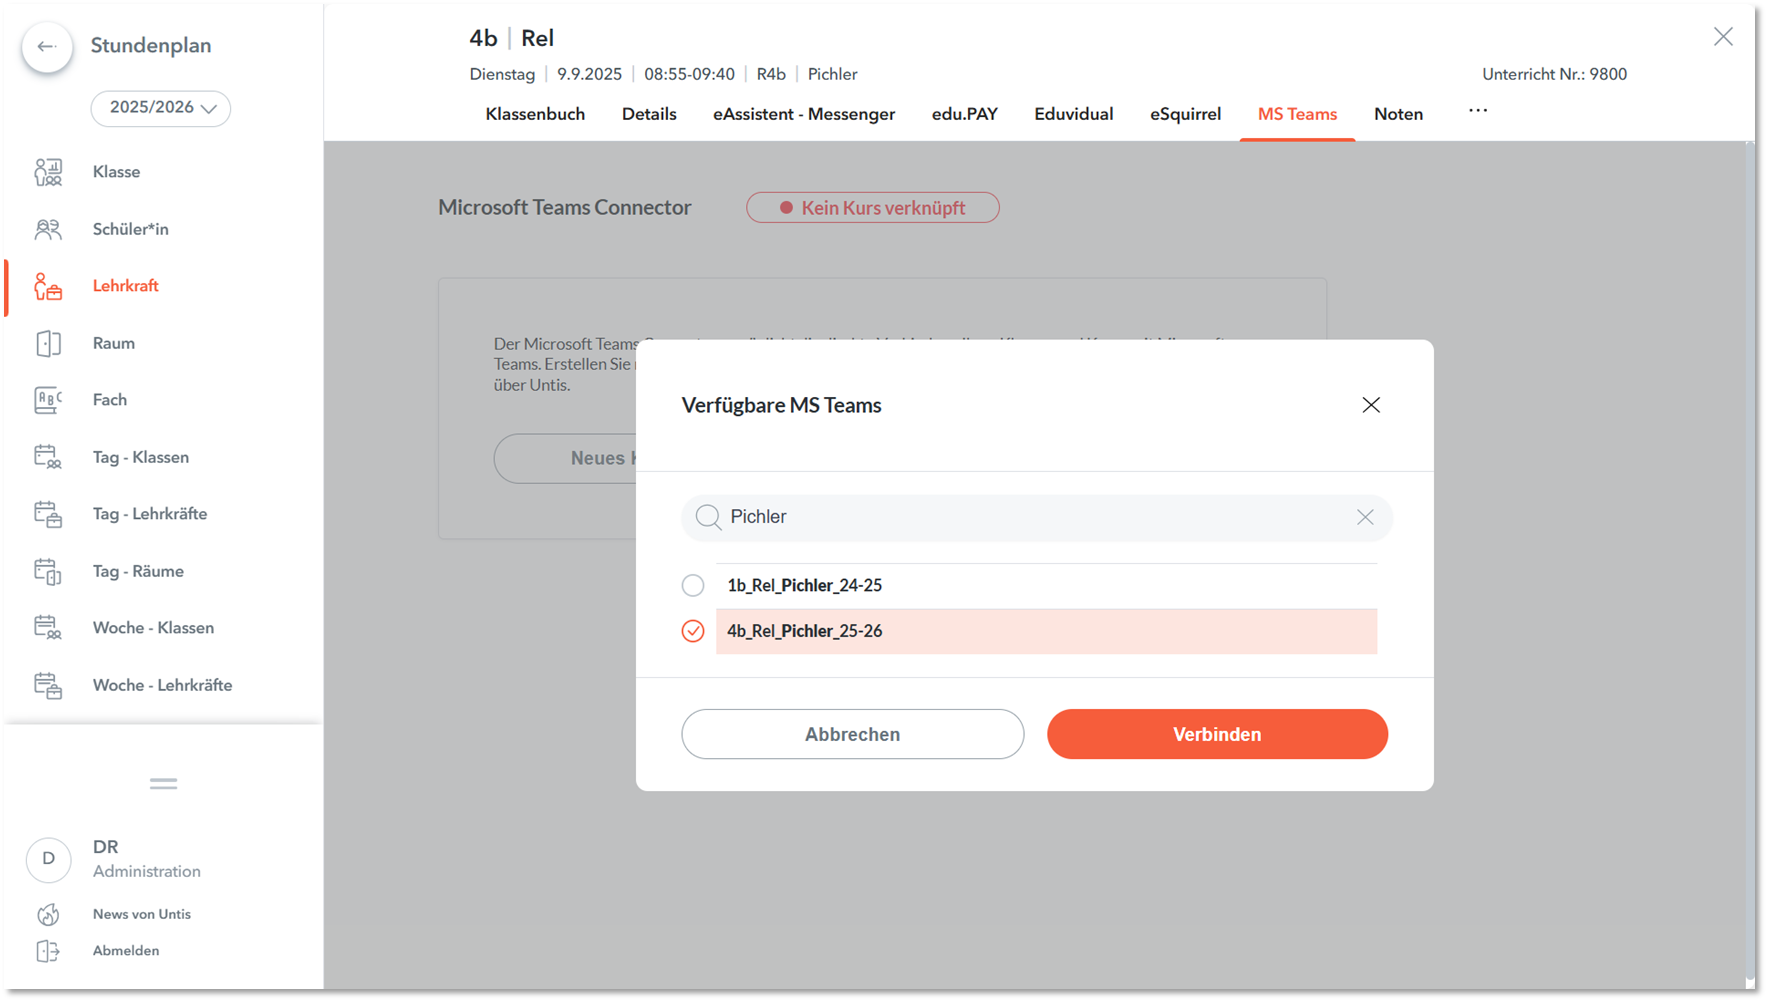Click the Abbrechen button
This screenshot has width=1768, height=1002.
point(852,734)
